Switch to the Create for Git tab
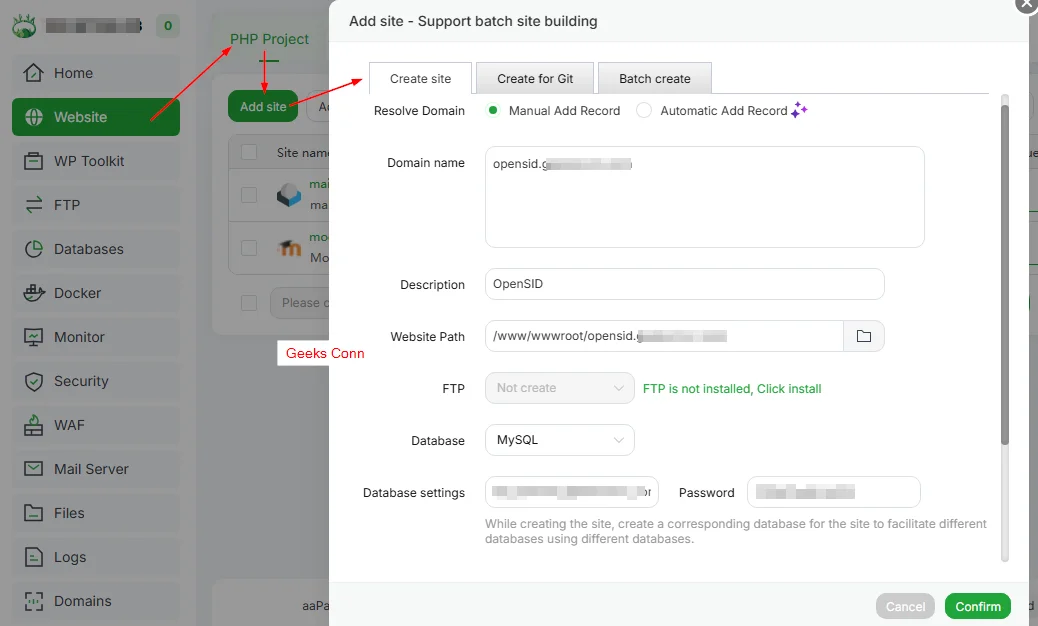Image resolution: width=1038 pixels, height=626 pixels. pos(534,78)
